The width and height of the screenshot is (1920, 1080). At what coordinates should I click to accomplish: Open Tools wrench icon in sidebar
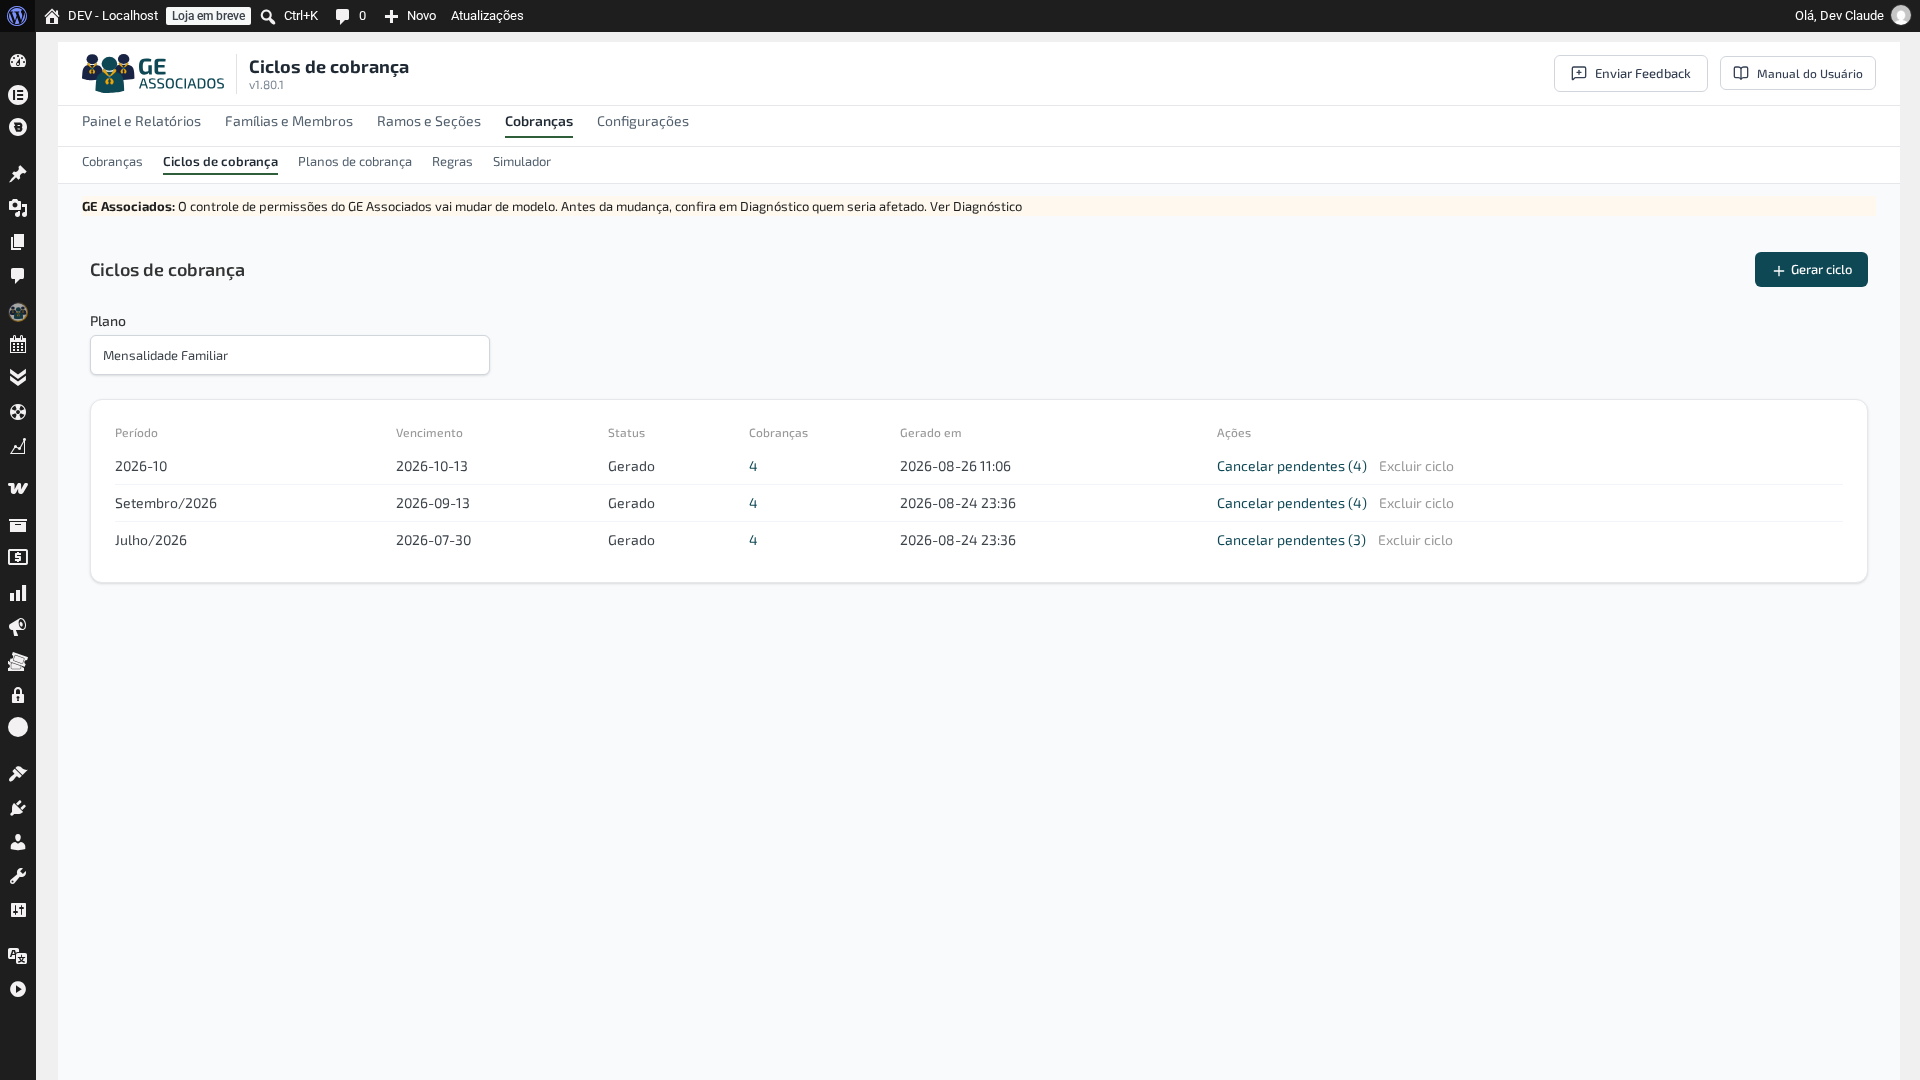18,876
